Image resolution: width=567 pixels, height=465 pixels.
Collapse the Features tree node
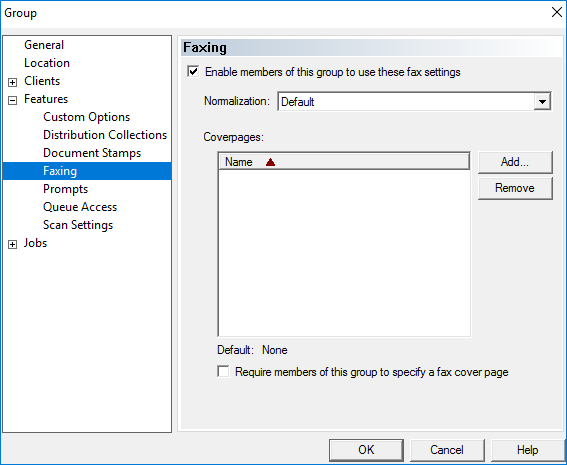[12, 101]
